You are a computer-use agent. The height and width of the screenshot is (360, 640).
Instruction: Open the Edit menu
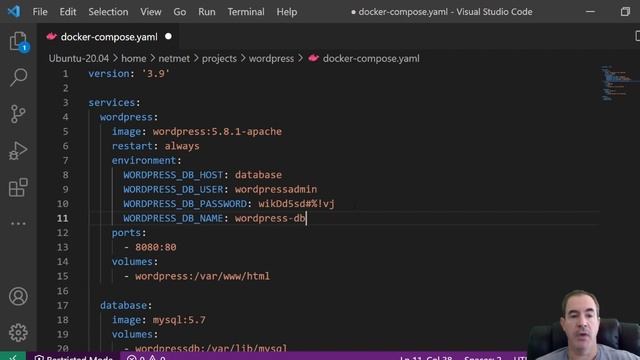[x=68, y=12]
